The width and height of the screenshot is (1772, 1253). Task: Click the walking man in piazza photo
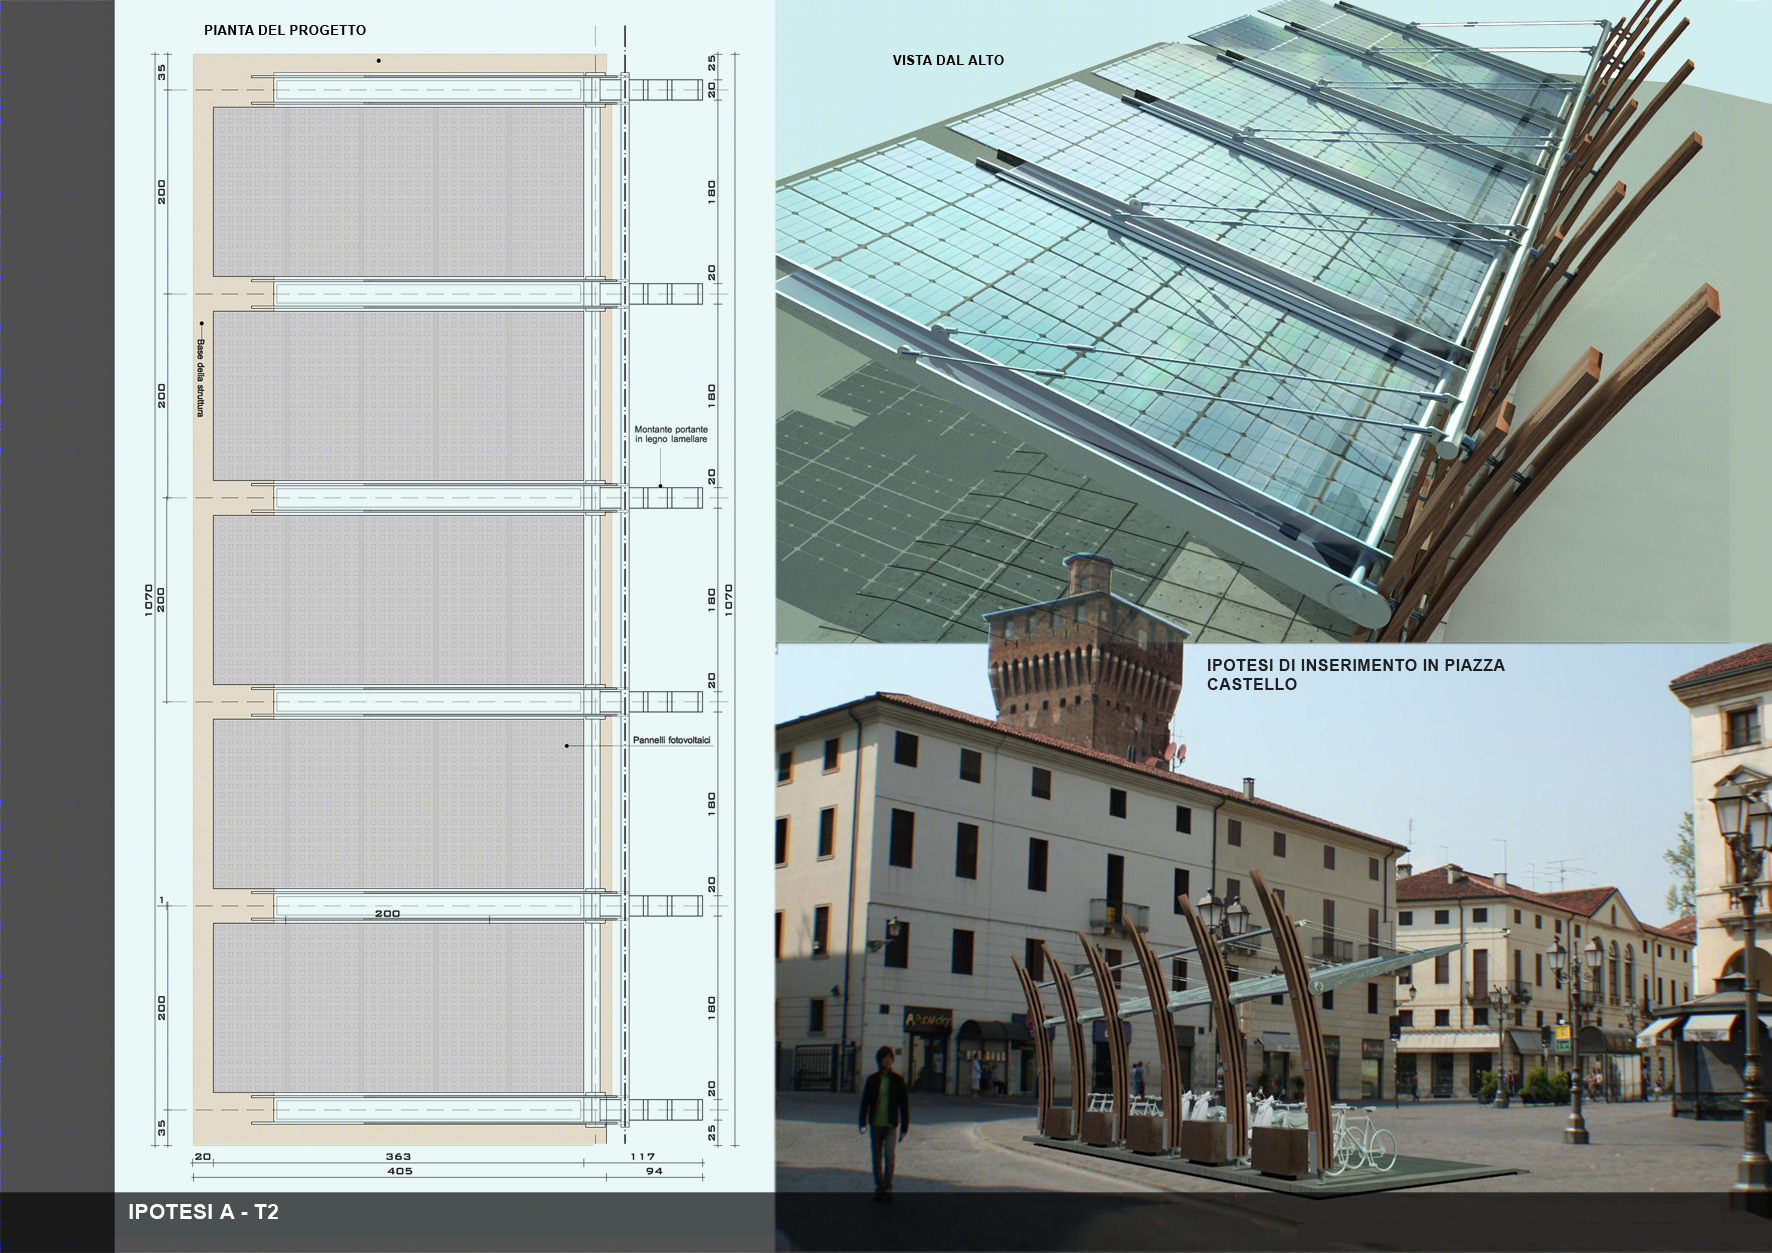(x=883, y=1123)
